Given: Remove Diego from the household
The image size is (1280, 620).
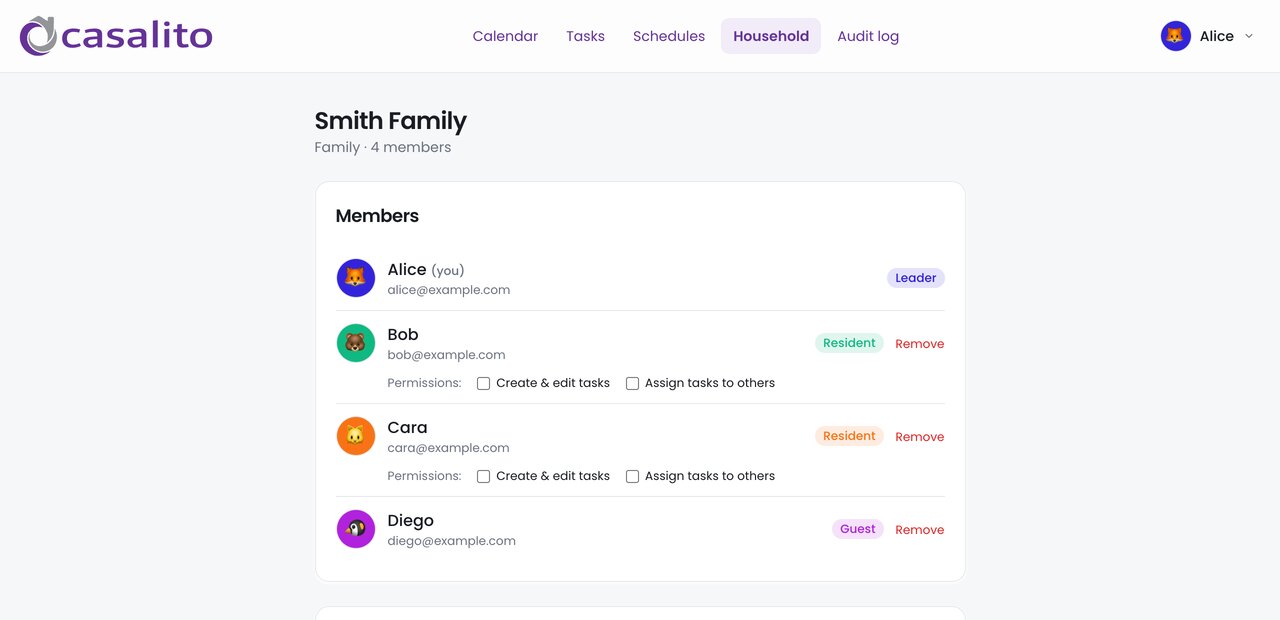Looking at the screenshot, I should click(x=920, y=530).
